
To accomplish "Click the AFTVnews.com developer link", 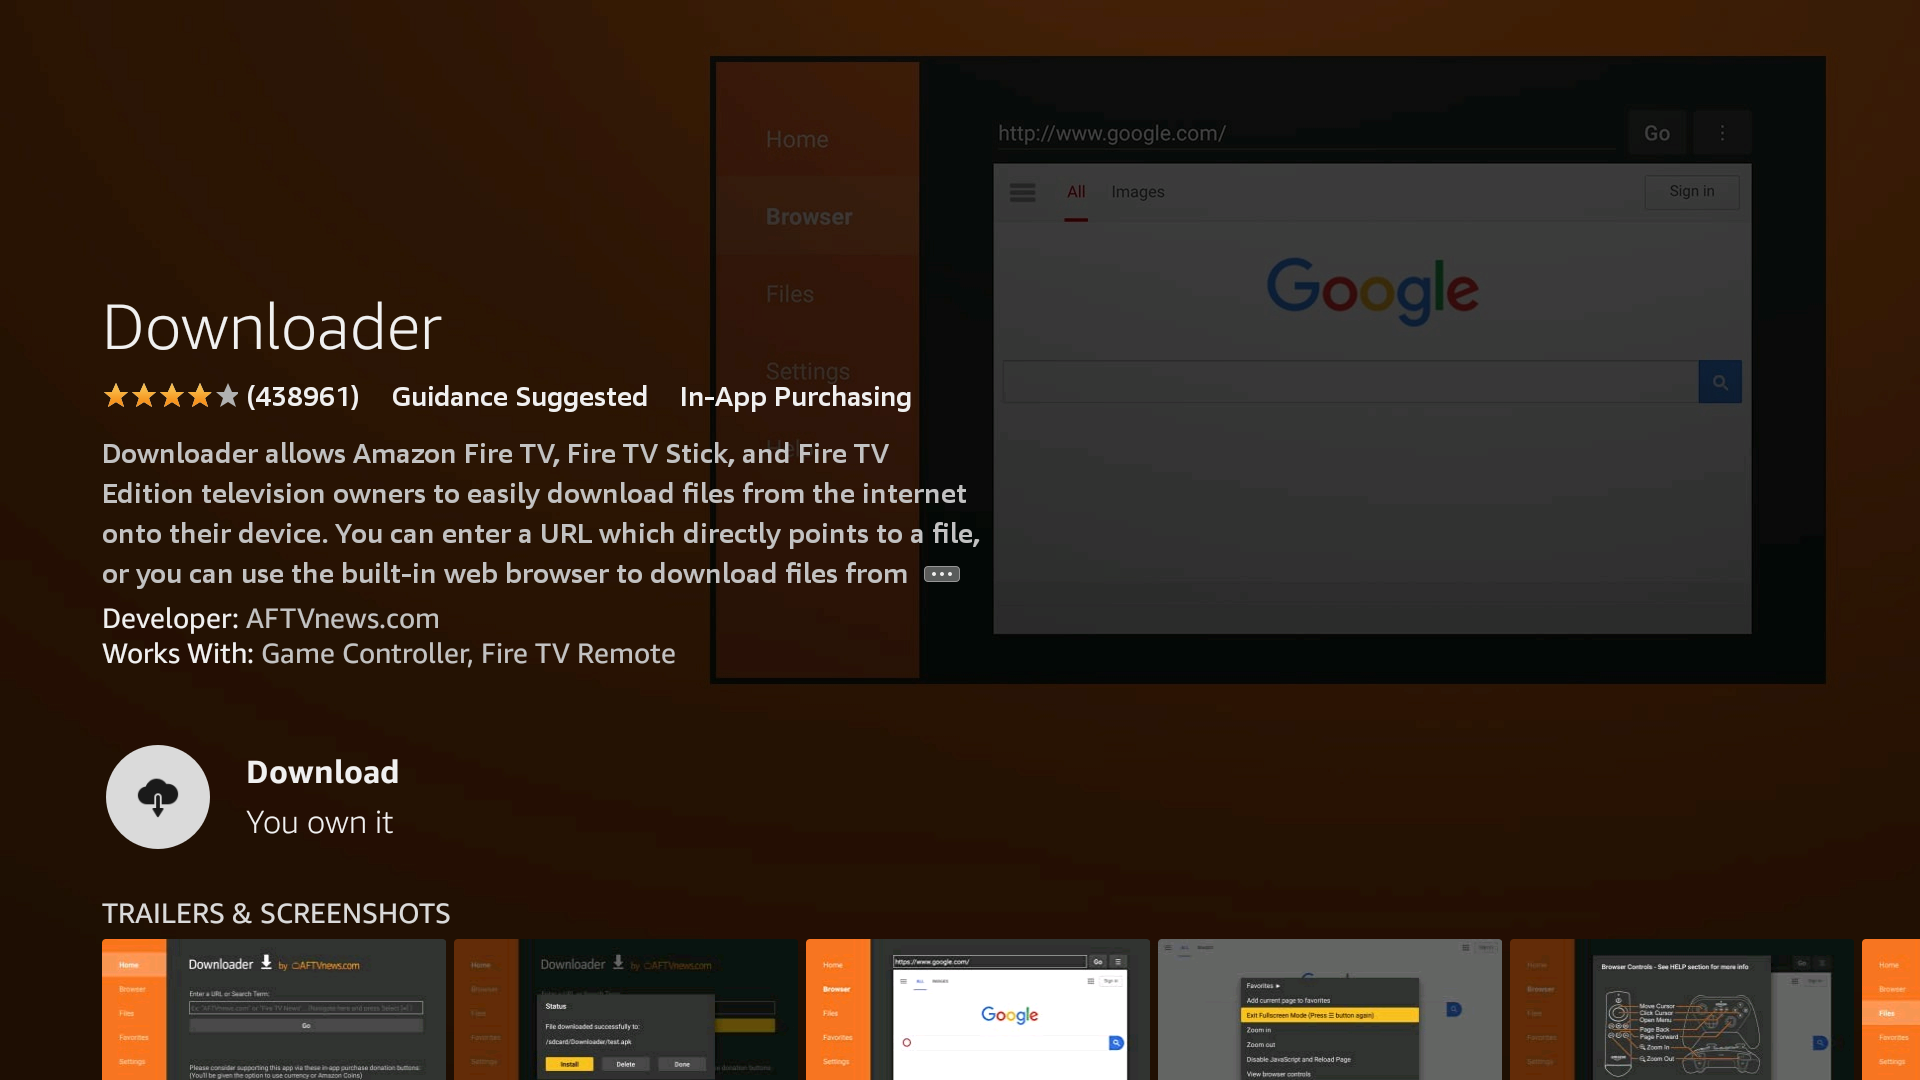I will pyautogui.click(x=343, y=617).
